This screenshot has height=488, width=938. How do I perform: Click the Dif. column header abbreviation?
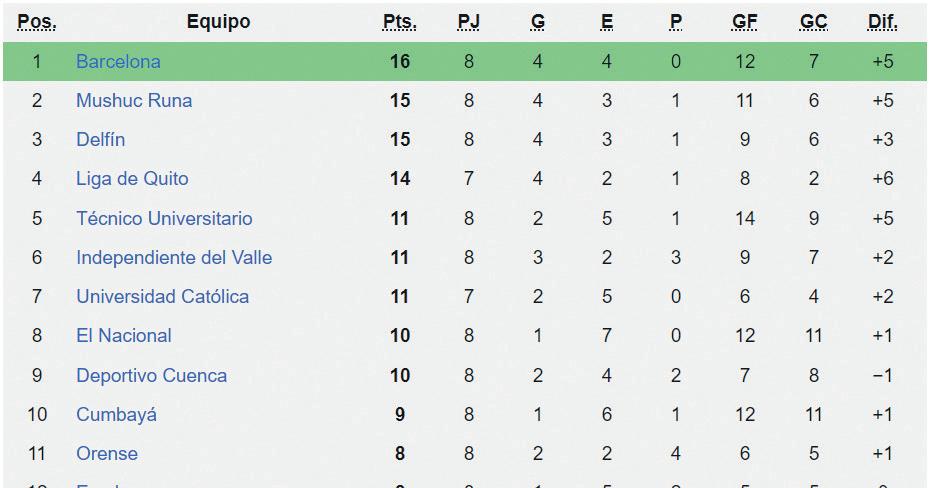coord(882,22)
